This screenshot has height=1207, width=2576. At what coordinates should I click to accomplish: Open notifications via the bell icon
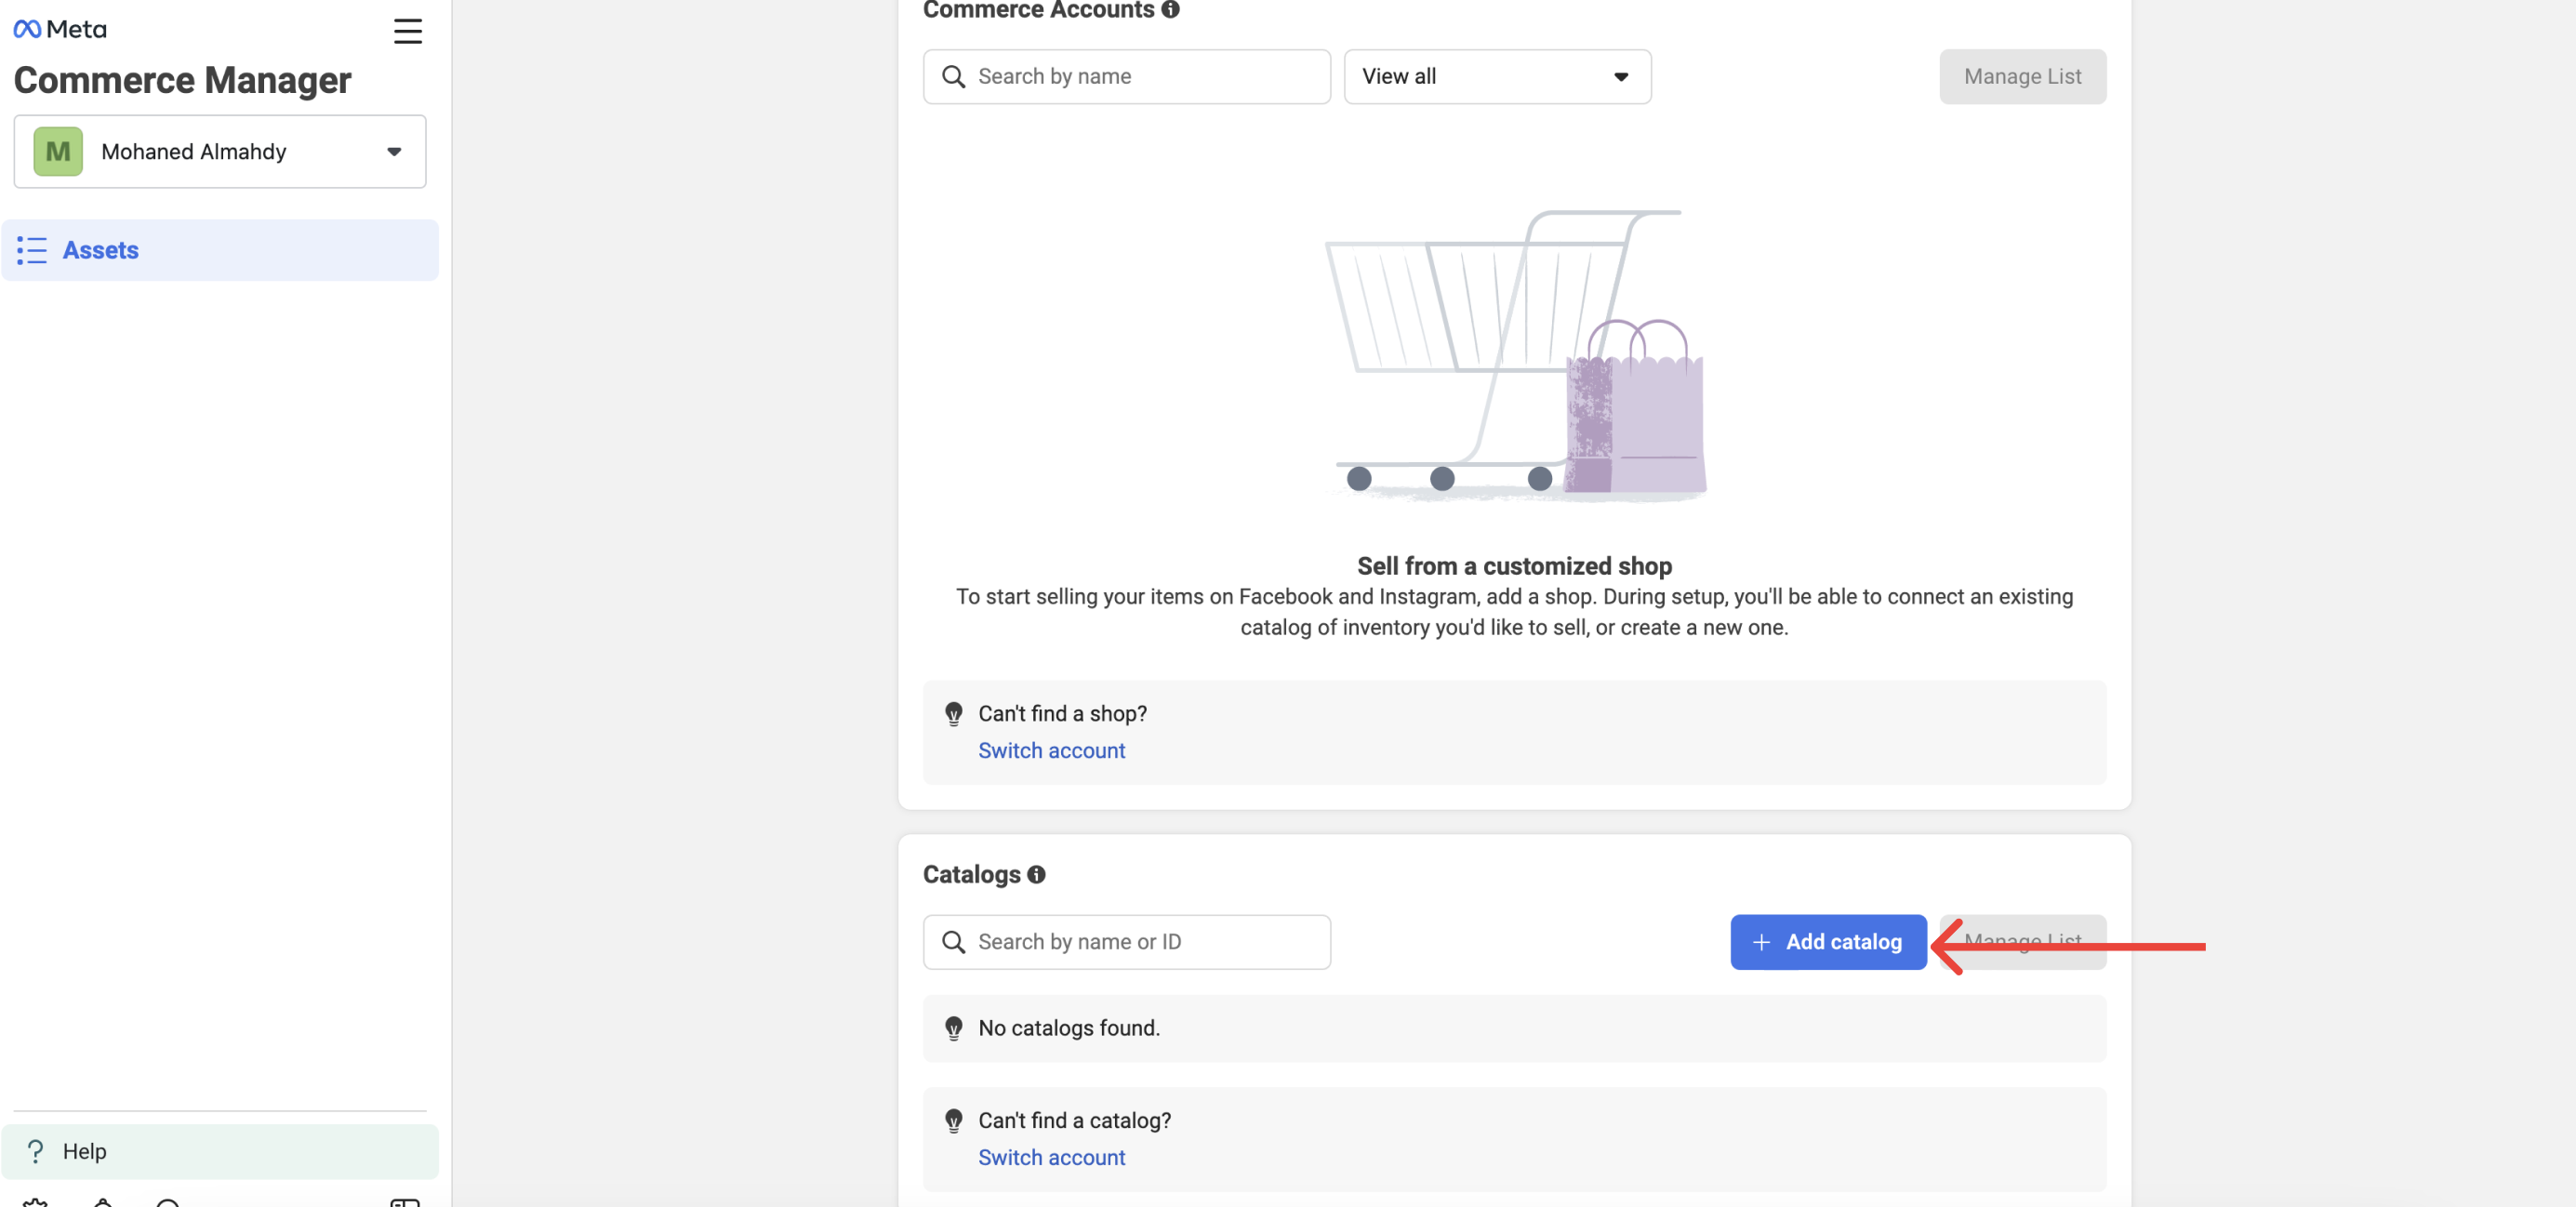(102, 1202)
